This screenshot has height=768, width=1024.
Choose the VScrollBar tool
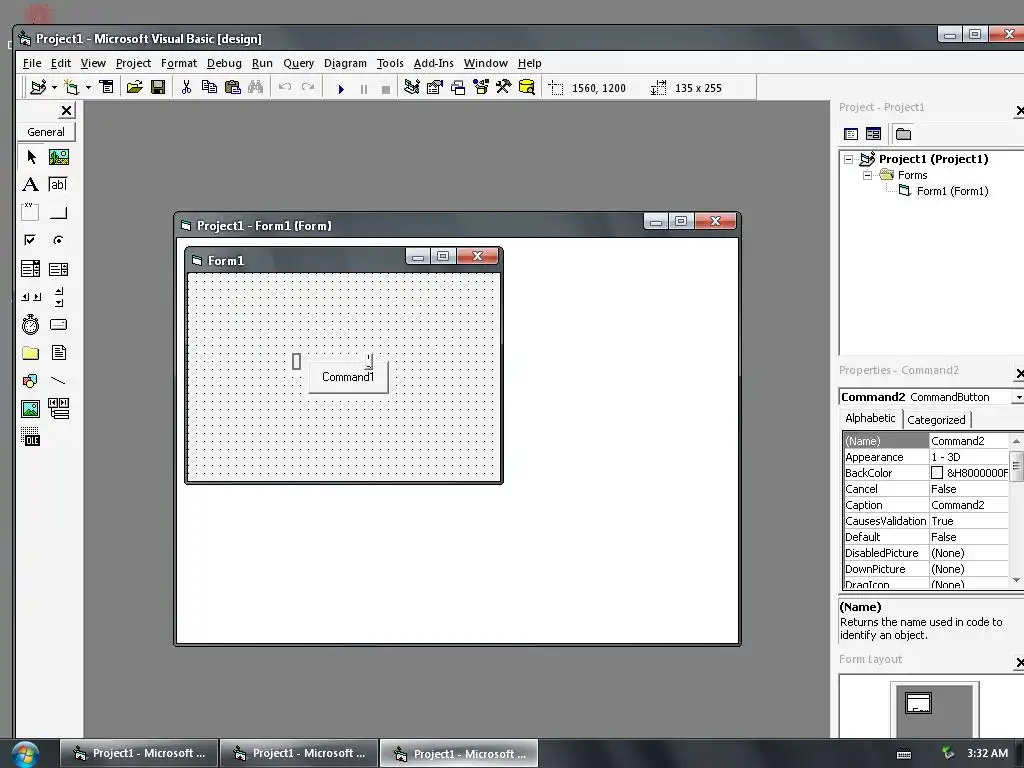point(59,296)
